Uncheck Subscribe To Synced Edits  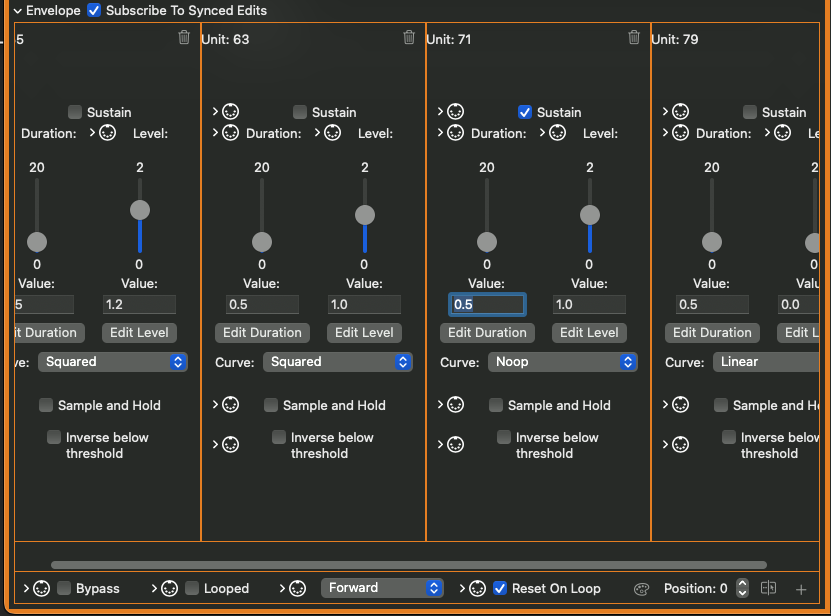pos(94,10)
